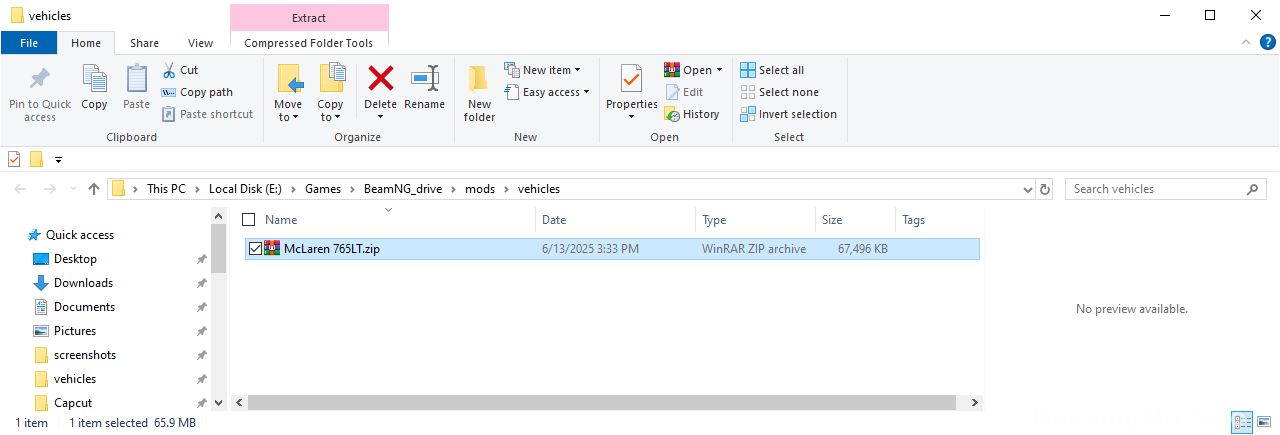Image resolution: width=1280 pixels, height=435 pixels.
Task: Expand the Properties button dropdown
Action: 631,117
